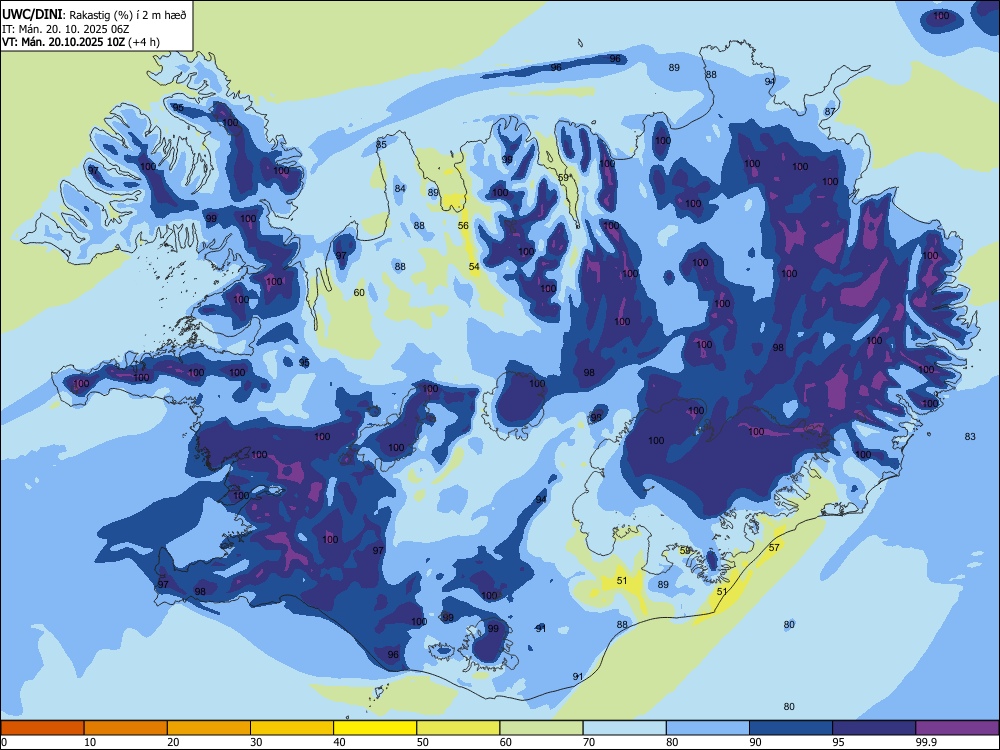Viewport: 1000px width, 750px height.
Task: Click the 30–40 golden legend swatch
Action: point(292,728)
